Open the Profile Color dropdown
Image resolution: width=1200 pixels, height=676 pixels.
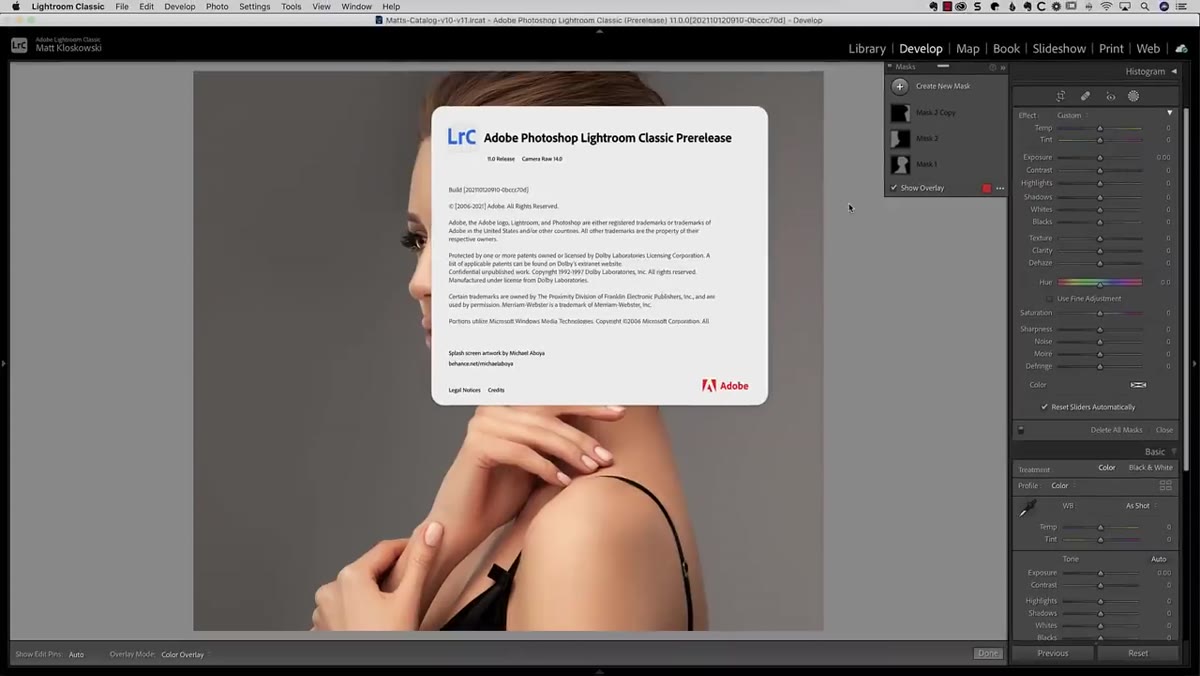pos(1062,486)
